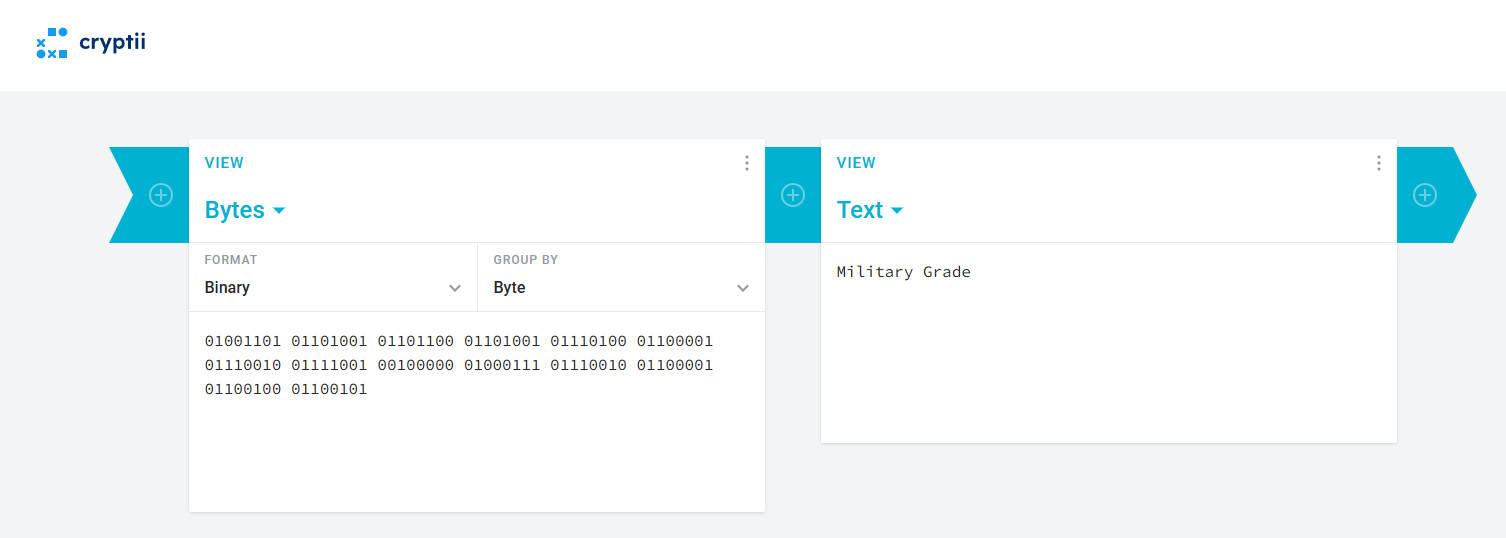The height and width of the screenshot is (538, 1506).
Task: Click the Bytes brick title
Action: point(235,210)
